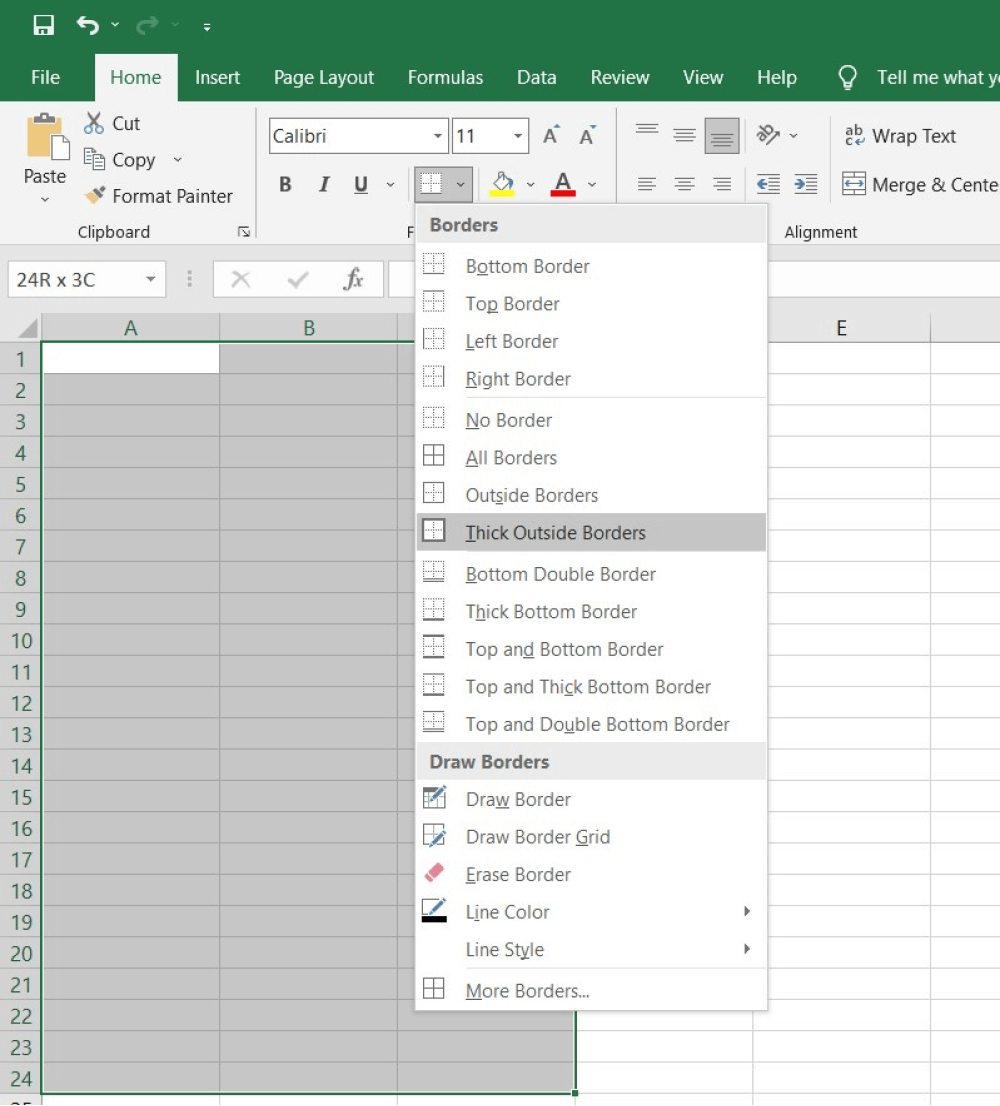1000x1106 pixels.
Task: Open More Borders dialog
Action: tap(527, 990)
